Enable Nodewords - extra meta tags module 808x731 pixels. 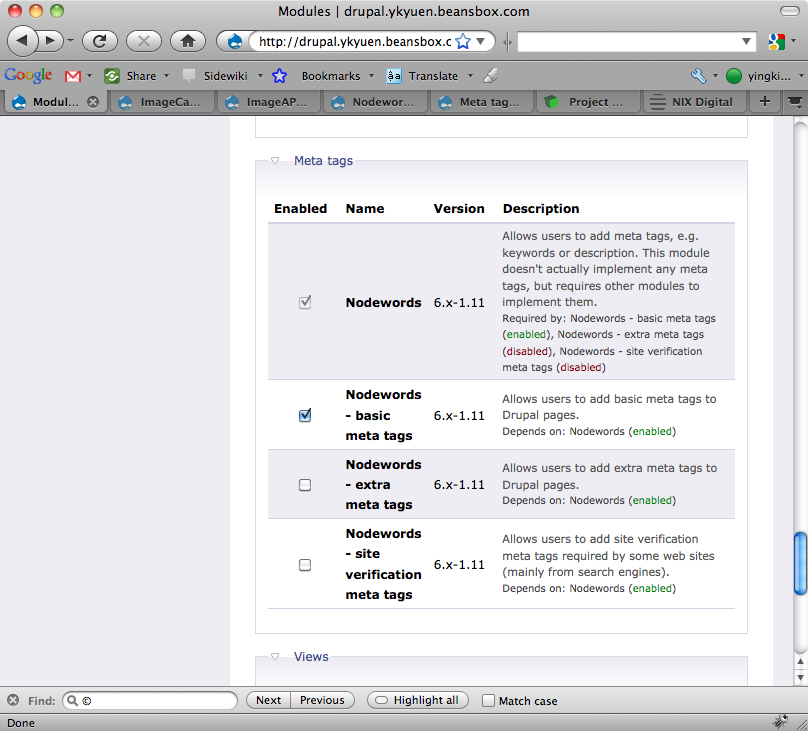pyautogui.click(x=305, y=485)
